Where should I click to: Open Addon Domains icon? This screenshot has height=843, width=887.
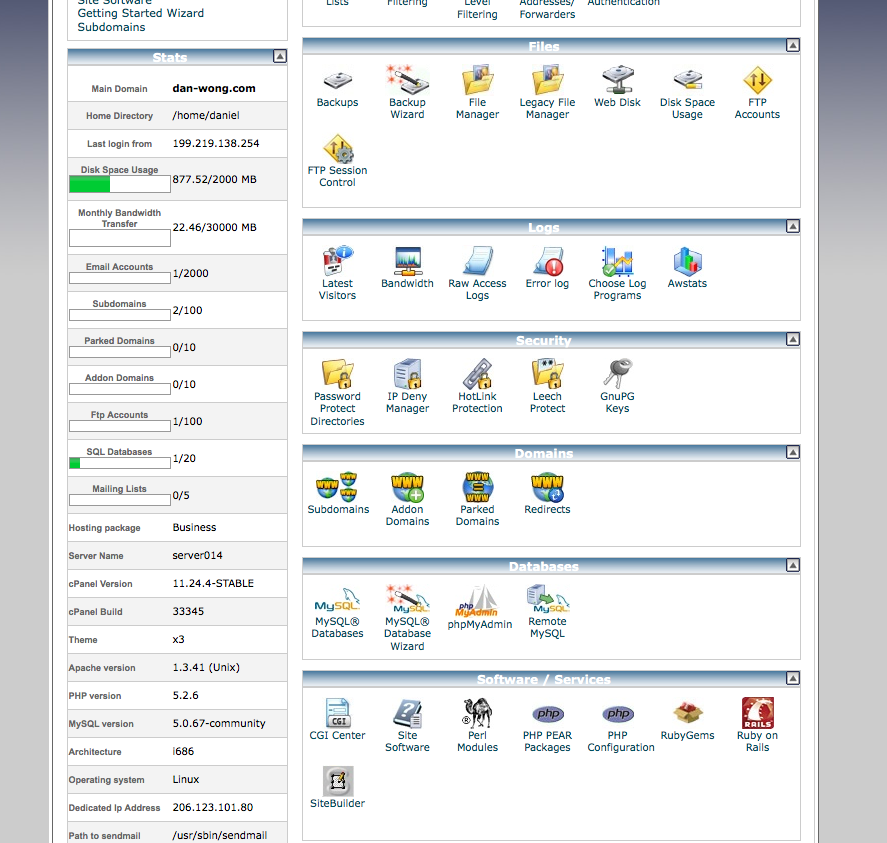click(407, 488)
